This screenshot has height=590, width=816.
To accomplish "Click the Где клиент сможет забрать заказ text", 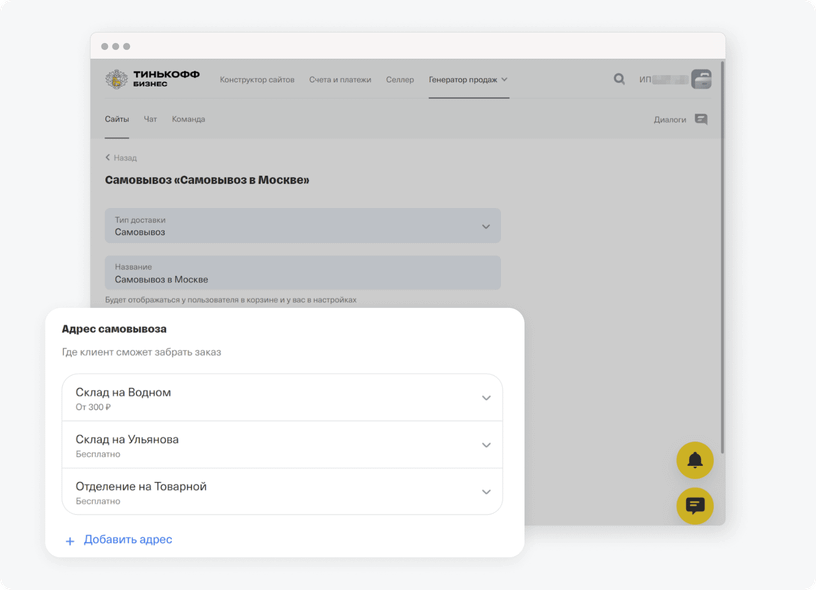I will pyautogui.click(x=142, y=352).
